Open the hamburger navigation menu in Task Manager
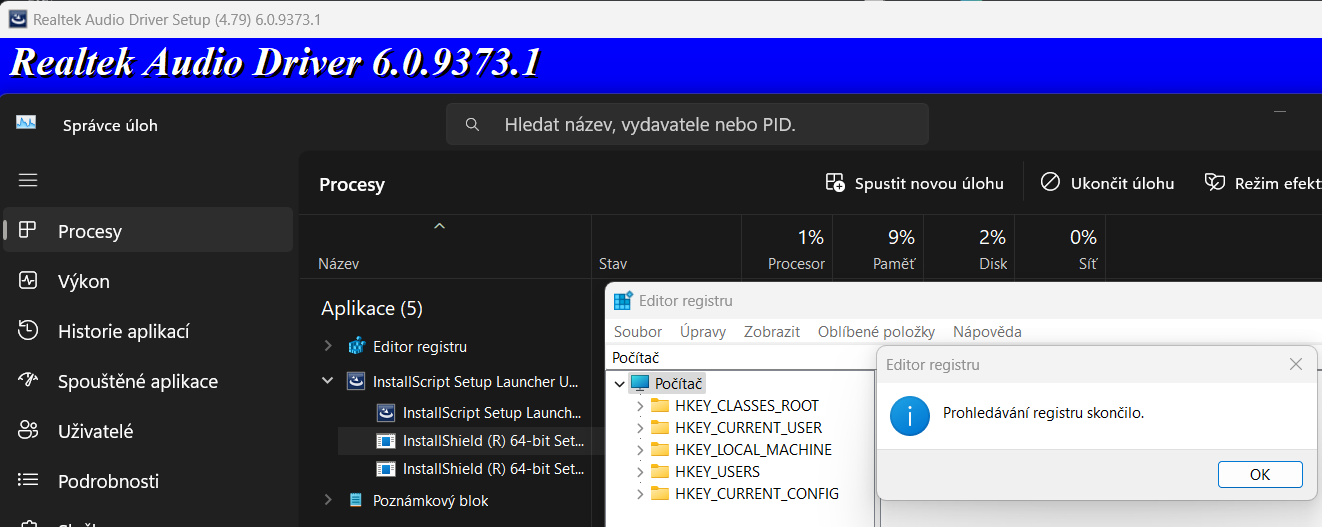 coord(28,180)
